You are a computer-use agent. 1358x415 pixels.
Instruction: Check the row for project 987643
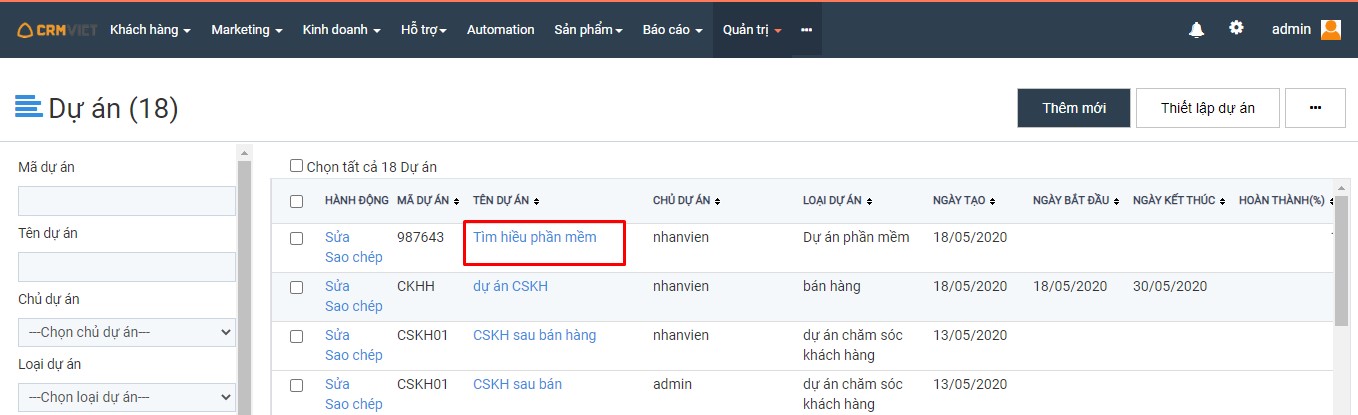[x=296, y=238]
